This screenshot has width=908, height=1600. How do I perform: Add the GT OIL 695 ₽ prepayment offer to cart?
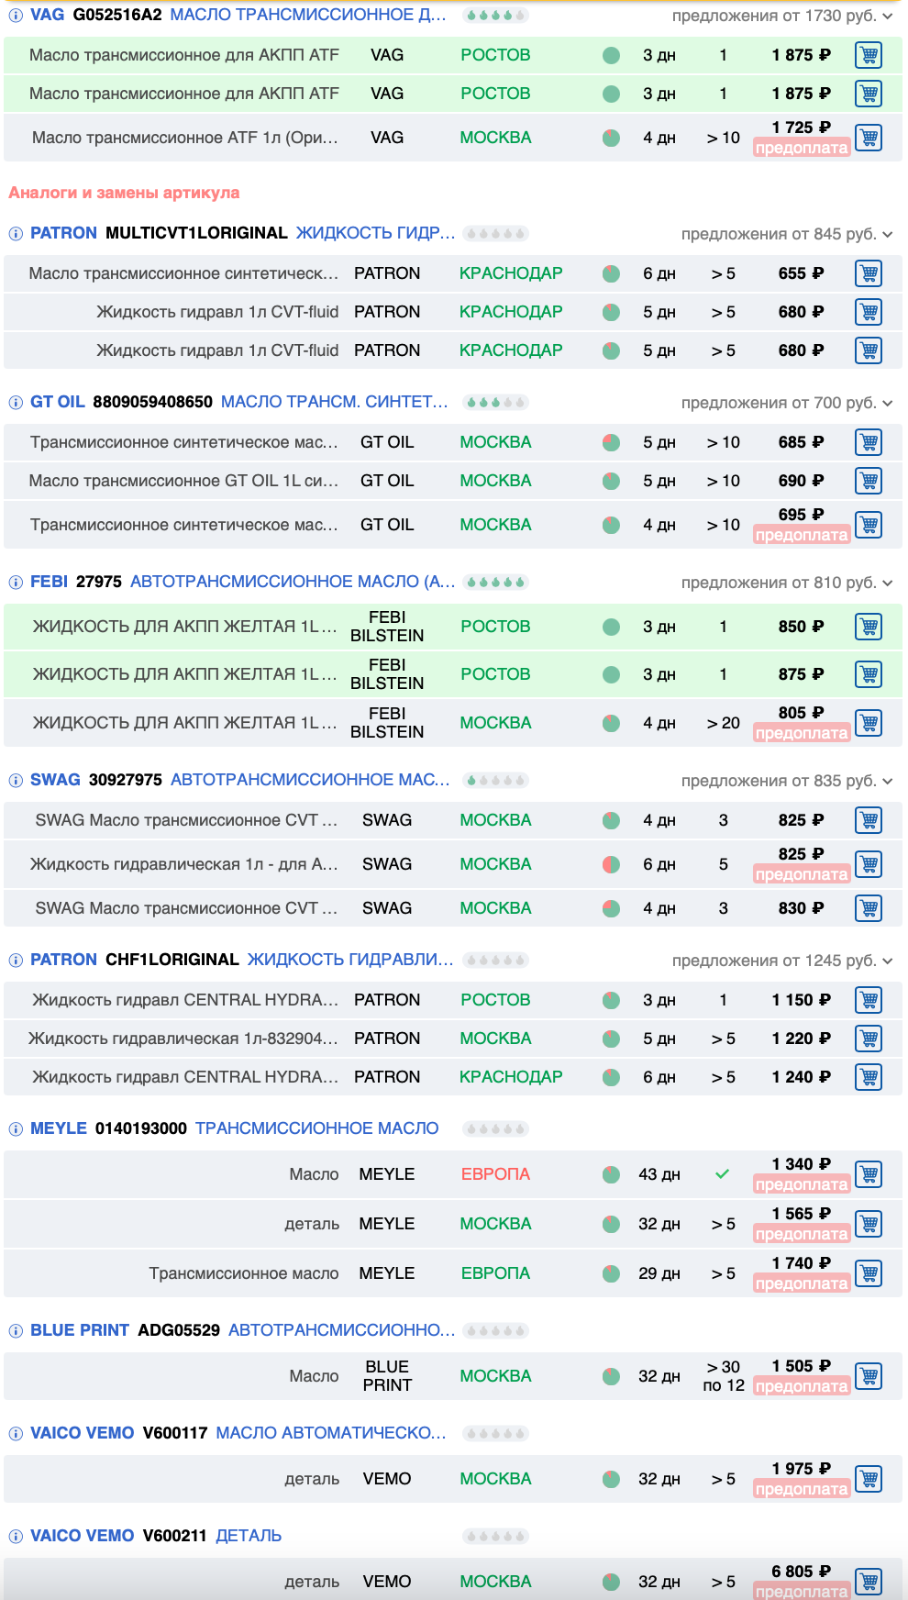(869, 525)
